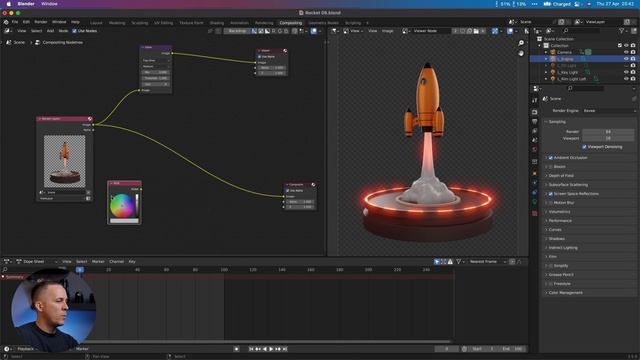Viewport: 640px width, 360px height.
Task: Open the Nearest Frame snapping selector
Action: click(x=487, y=262)
